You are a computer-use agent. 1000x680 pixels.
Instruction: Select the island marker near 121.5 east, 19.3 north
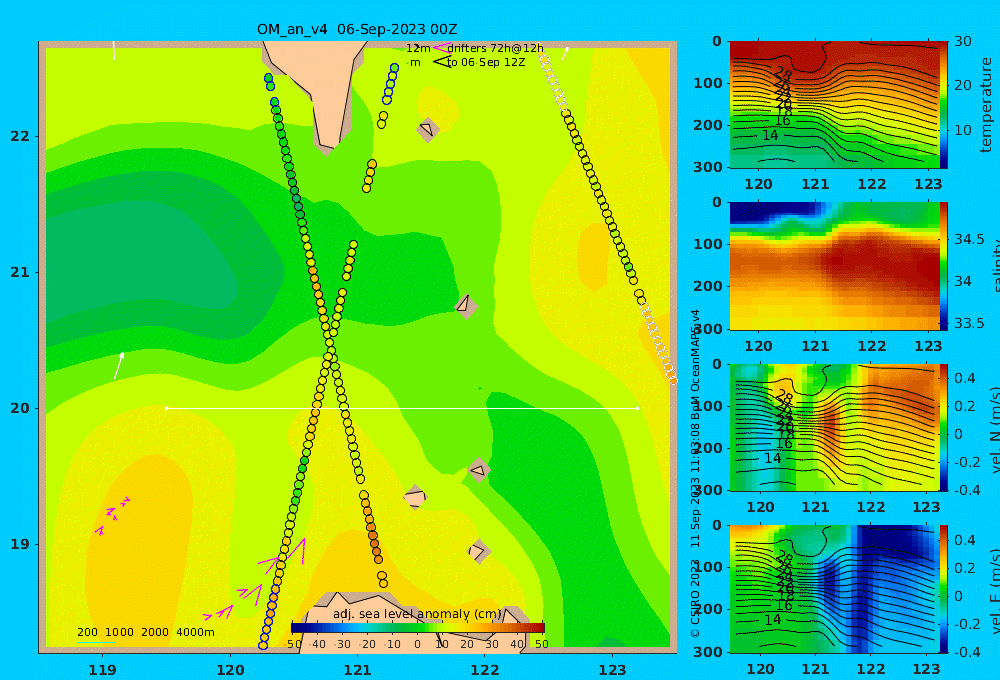(415, 498)
